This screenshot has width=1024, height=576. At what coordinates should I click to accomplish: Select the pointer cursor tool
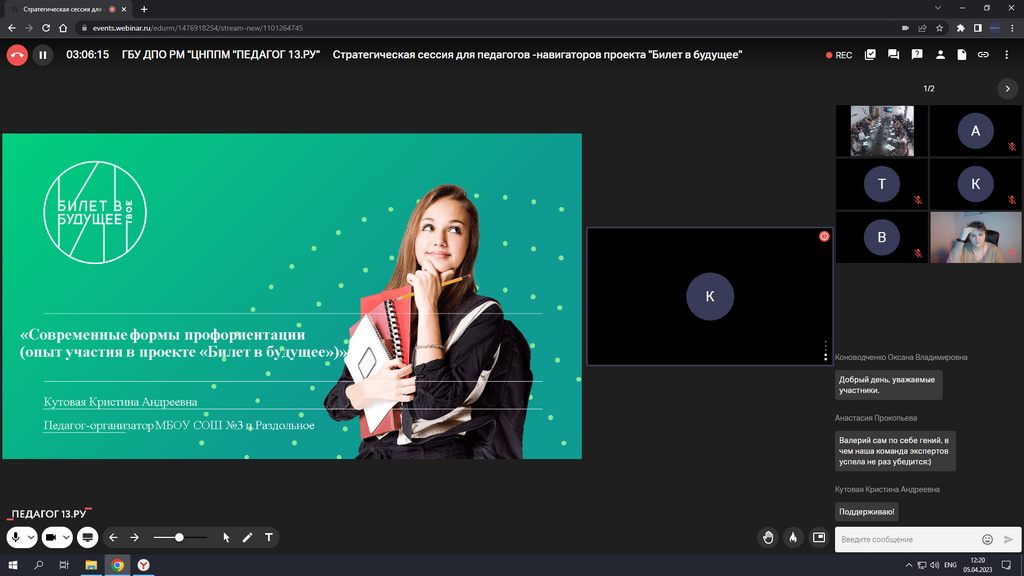pos(226,537)
